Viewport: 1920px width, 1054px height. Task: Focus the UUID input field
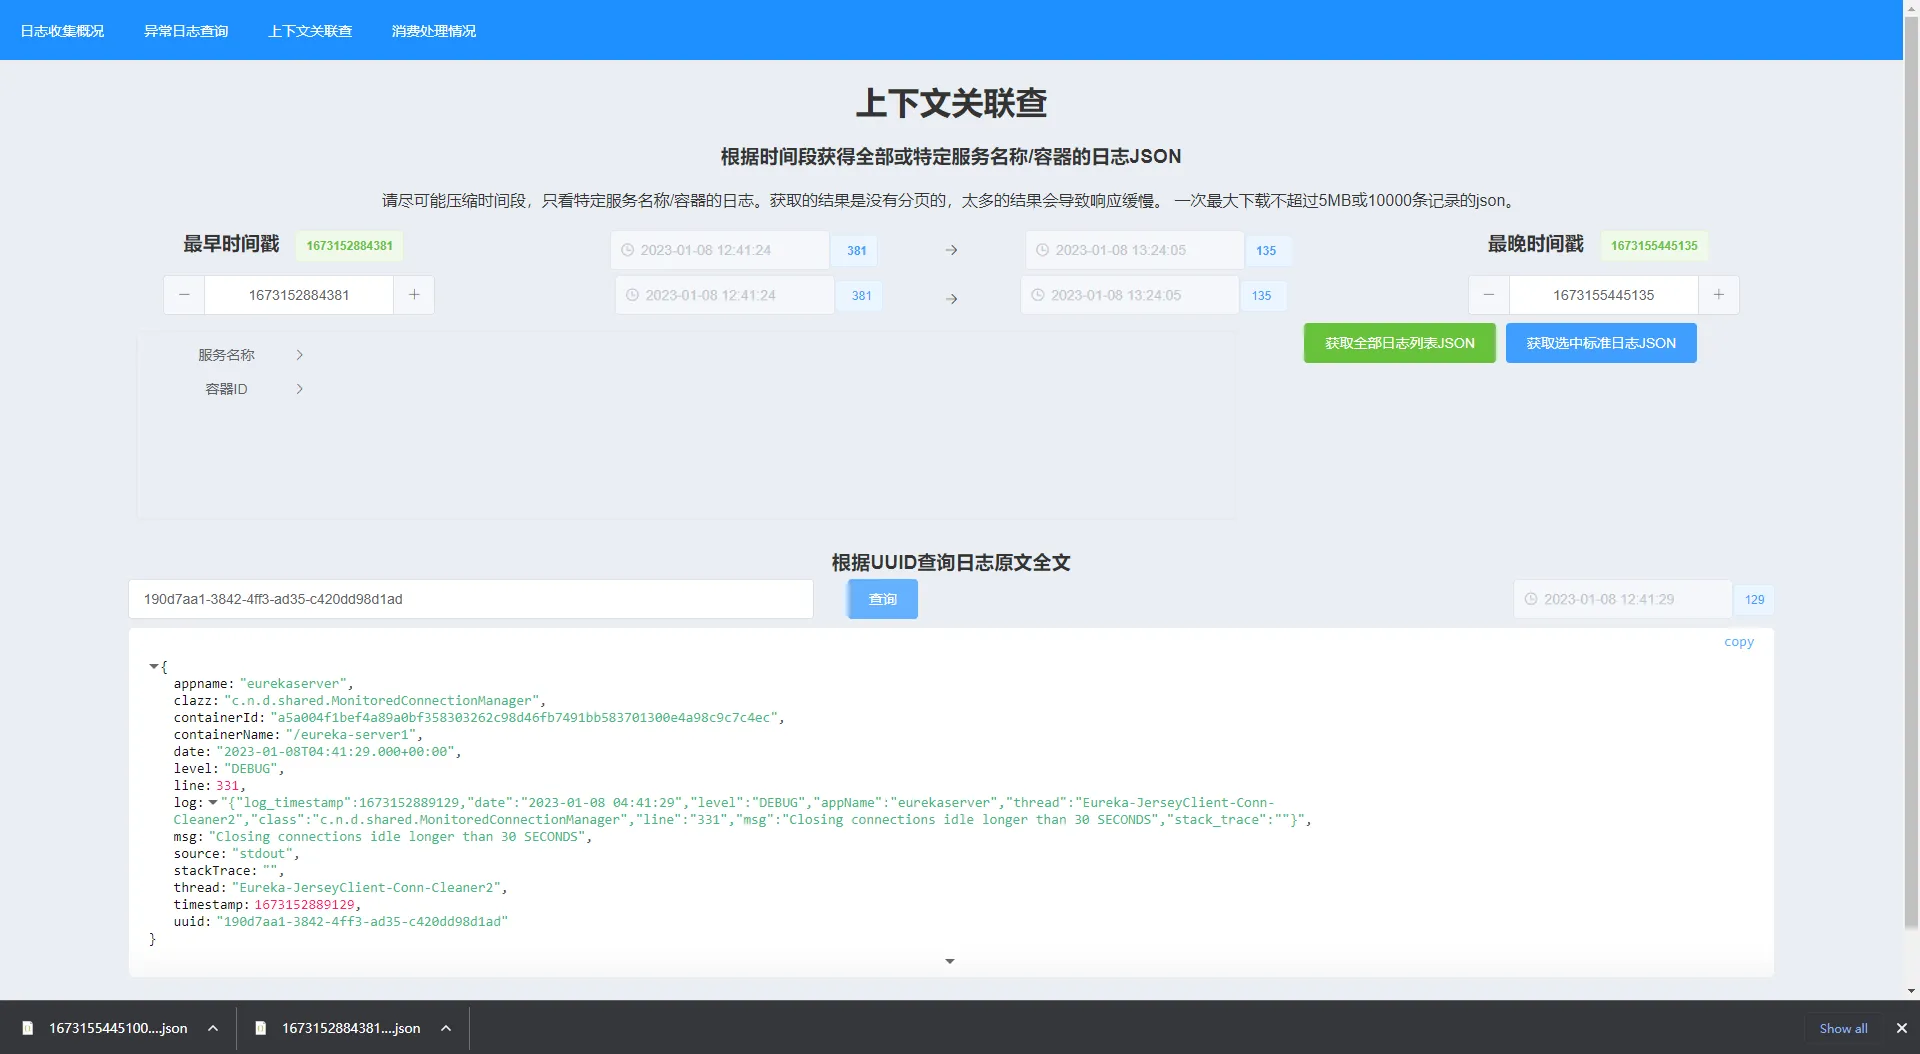(470, 599)
